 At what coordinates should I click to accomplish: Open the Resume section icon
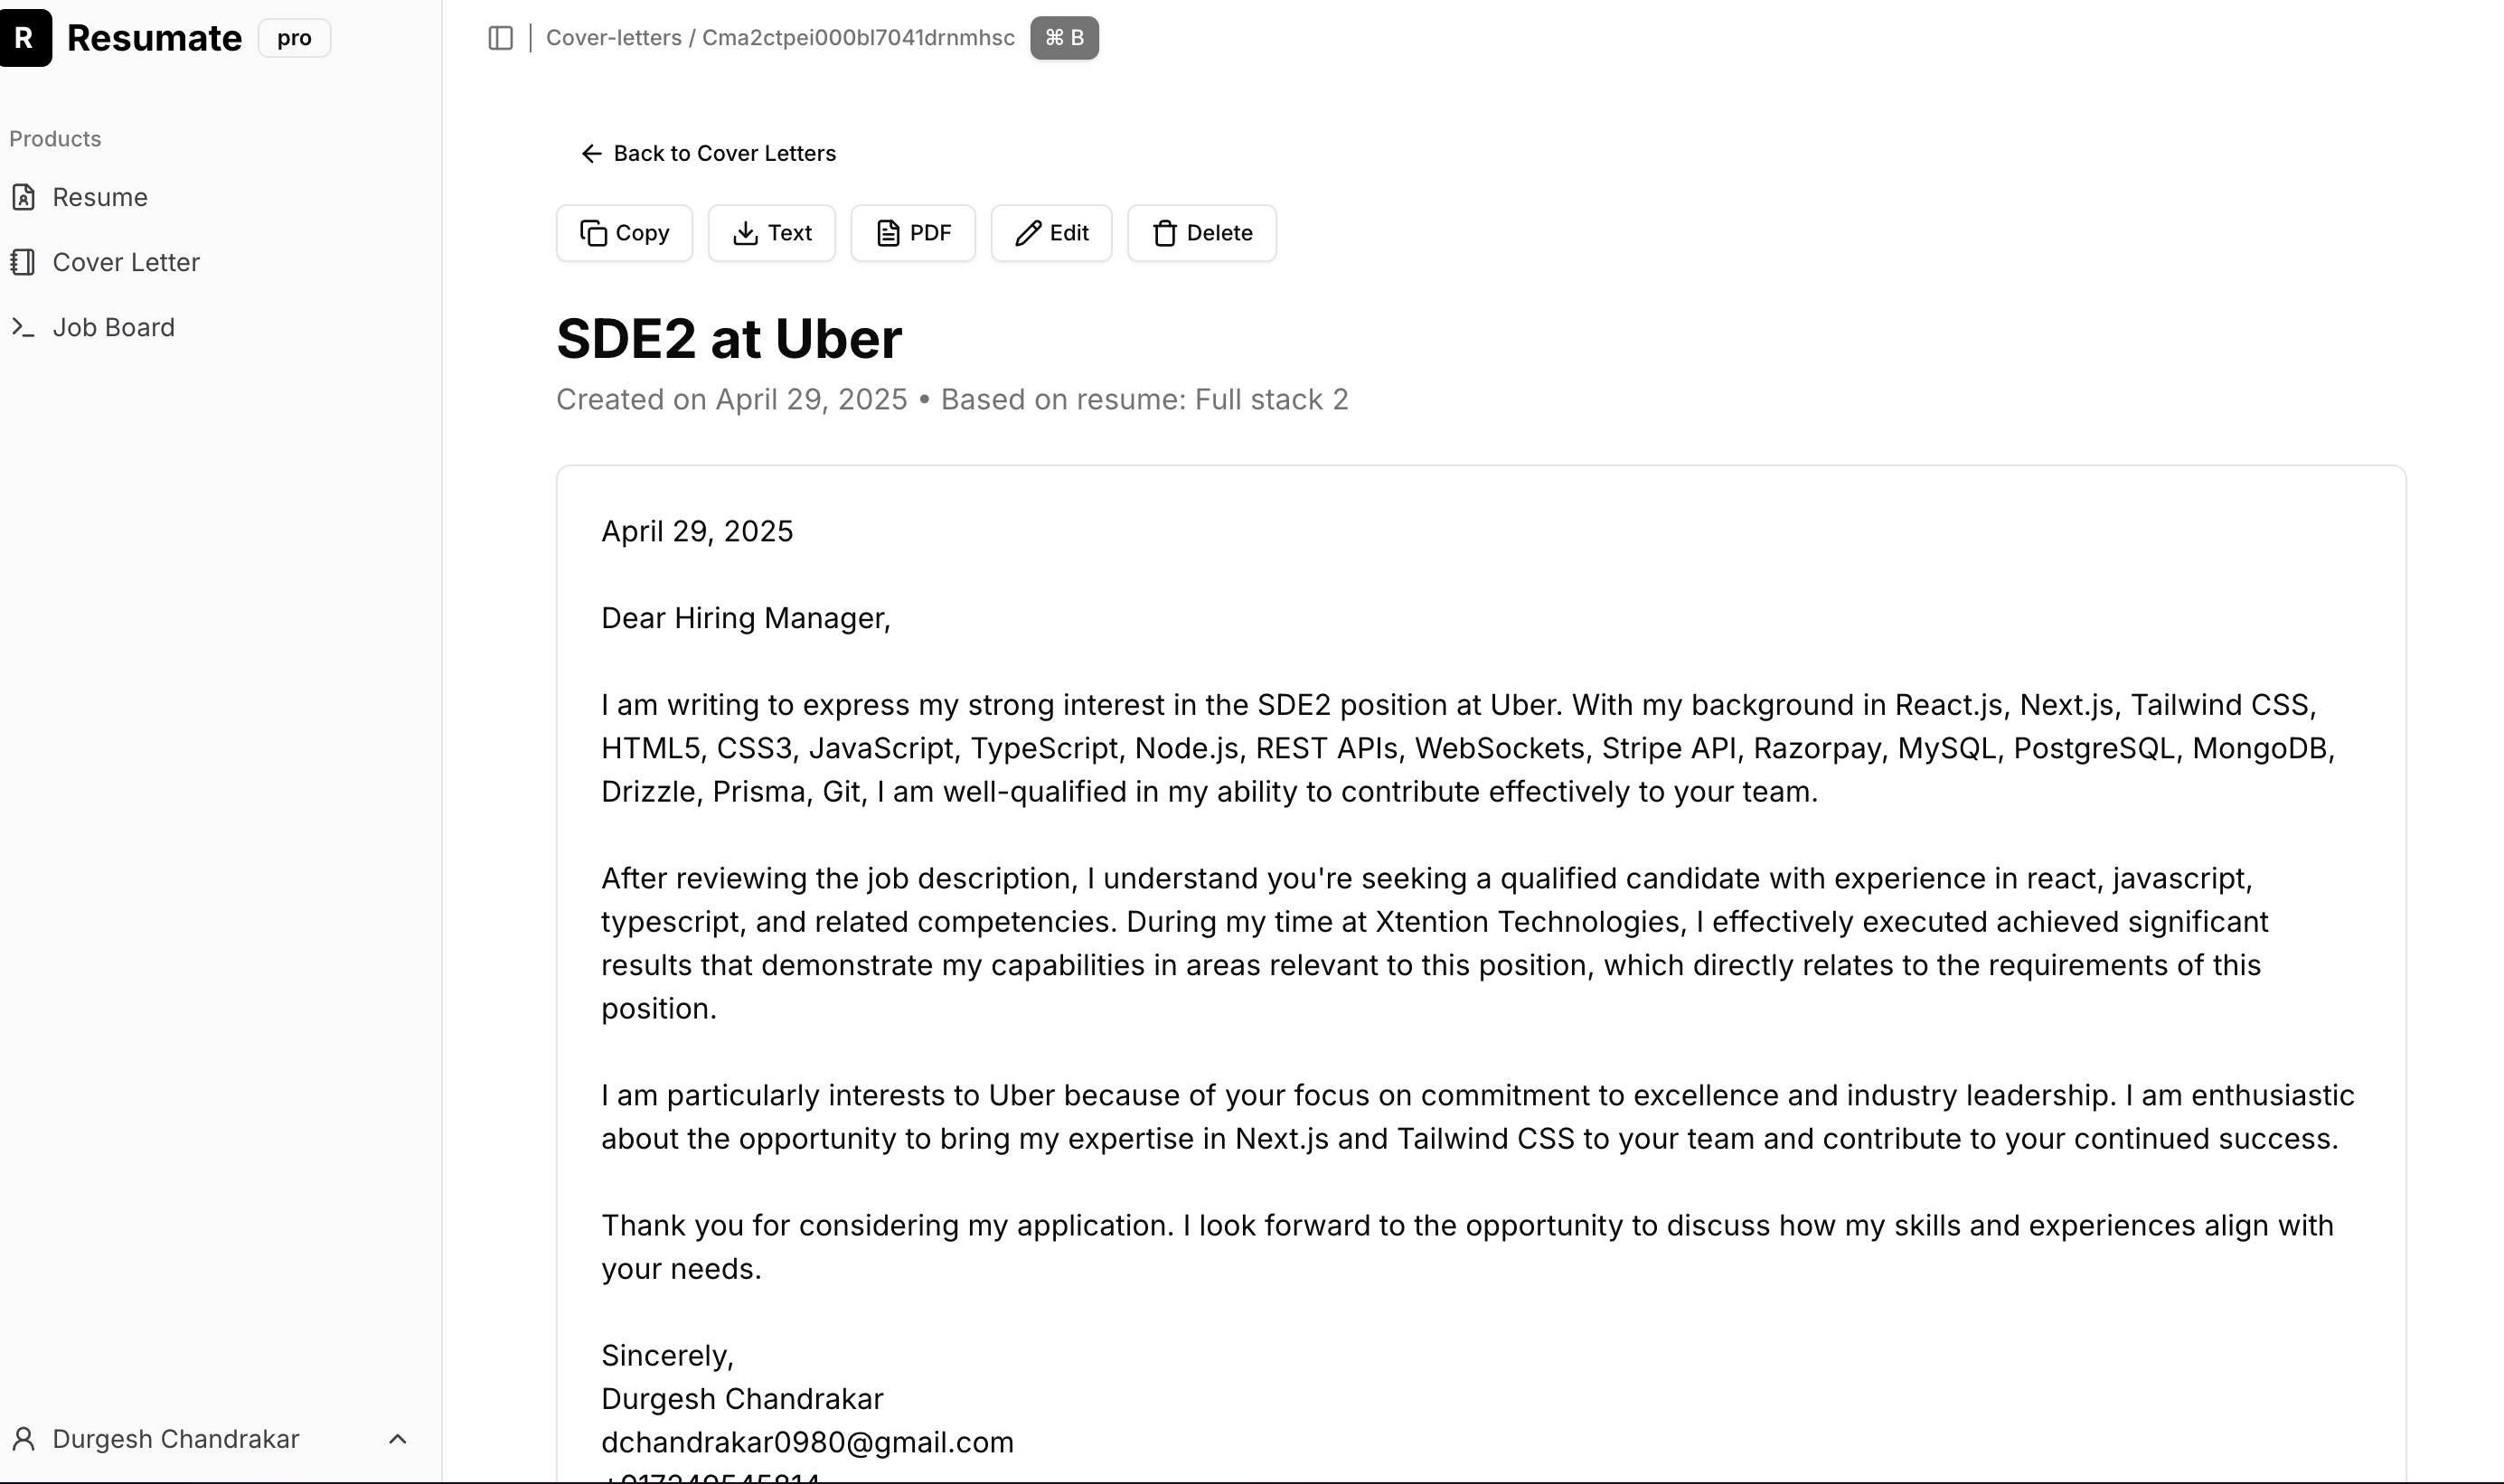coord(24,197)
